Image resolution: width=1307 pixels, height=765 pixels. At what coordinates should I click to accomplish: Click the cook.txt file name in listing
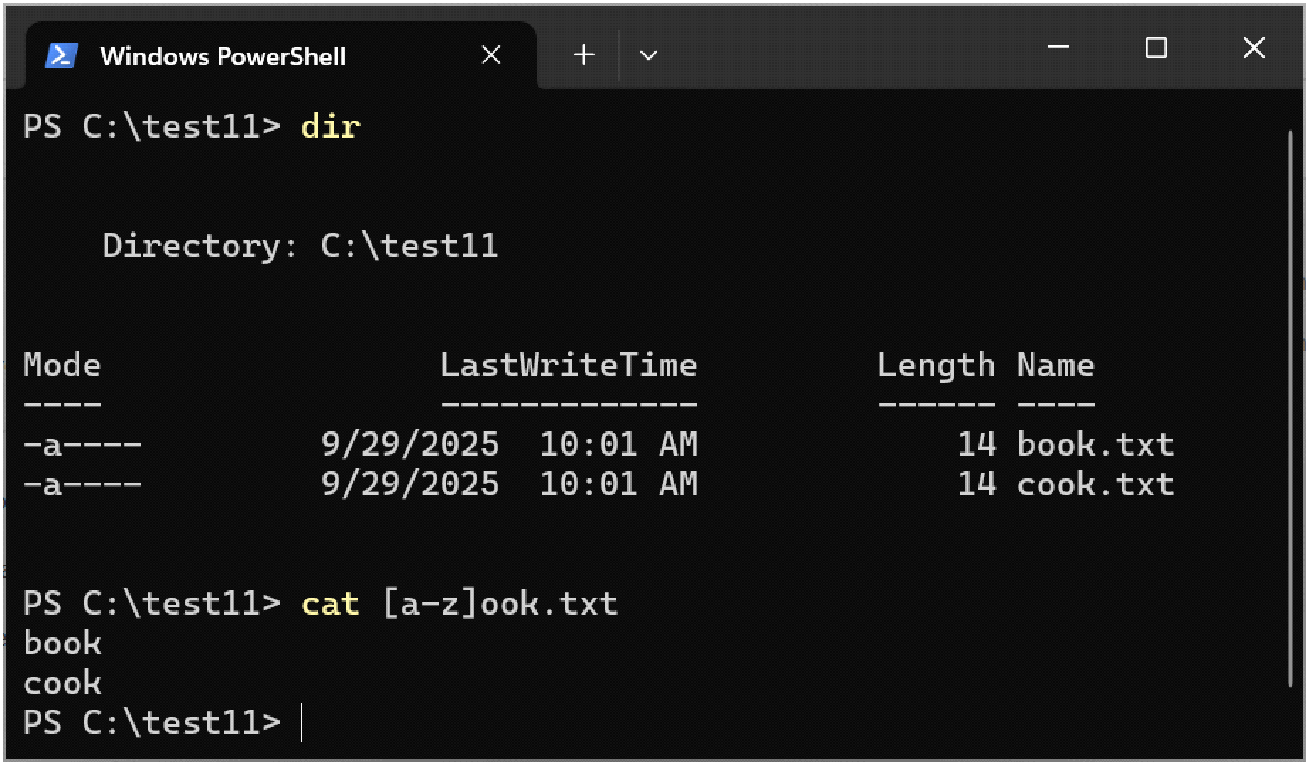[x=1095, y=484]
